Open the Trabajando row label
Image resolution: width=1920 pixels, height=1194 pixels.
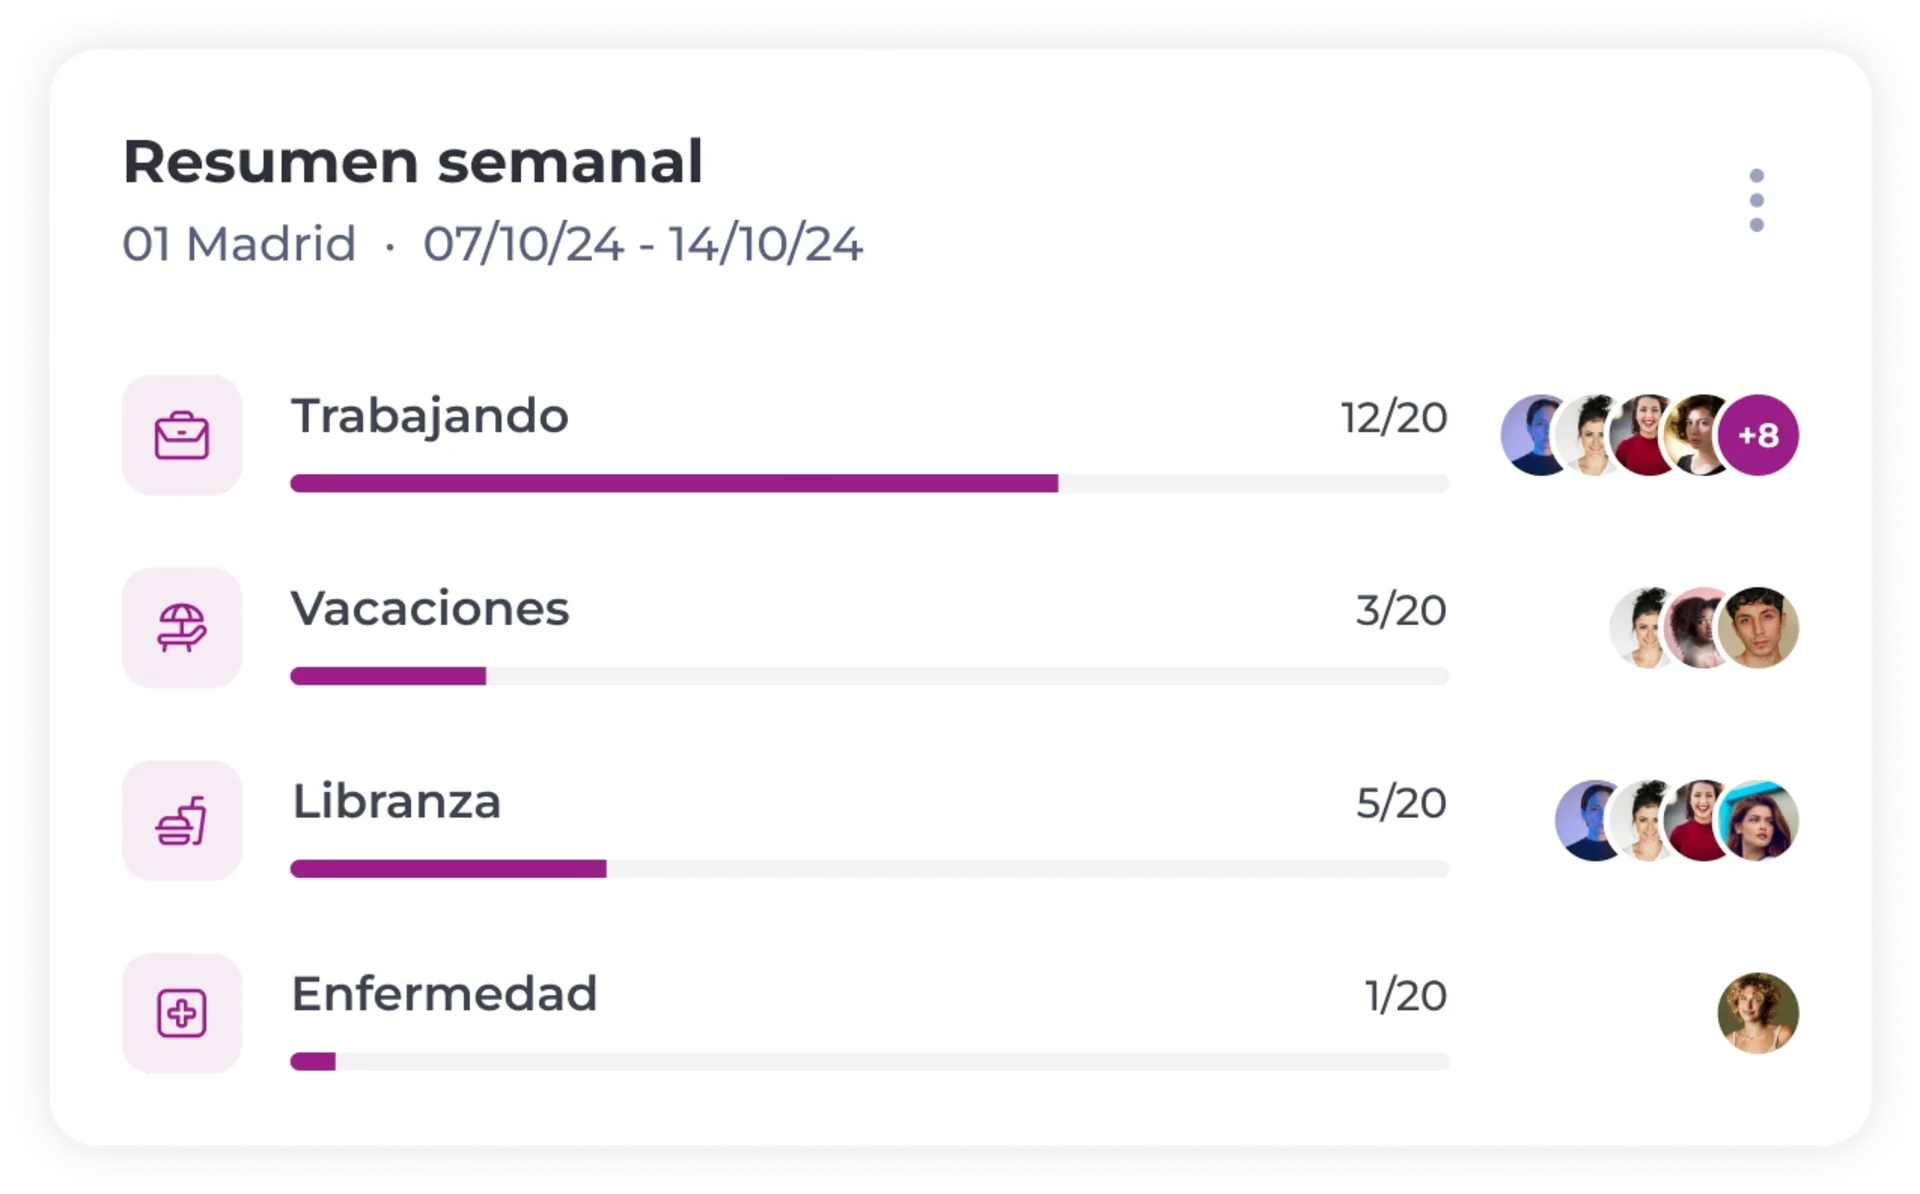pos(430,417)
